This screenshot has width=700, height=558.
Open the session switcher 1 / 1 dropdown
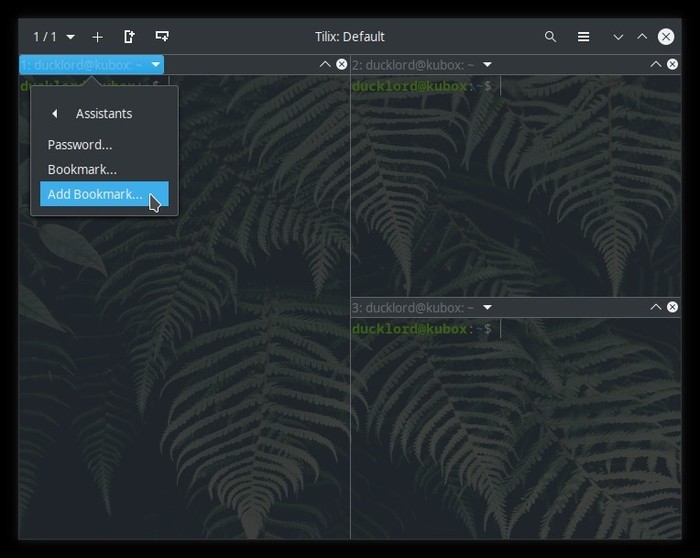point(54,37)
